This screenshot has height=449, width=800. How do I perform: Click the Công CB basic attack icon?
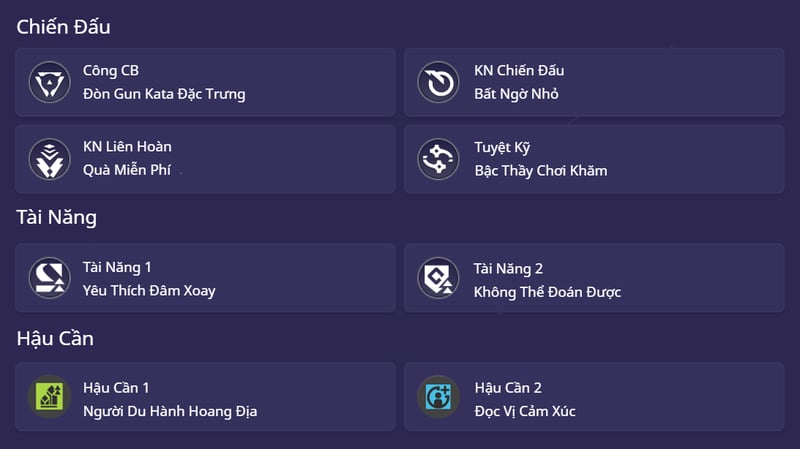46,81
